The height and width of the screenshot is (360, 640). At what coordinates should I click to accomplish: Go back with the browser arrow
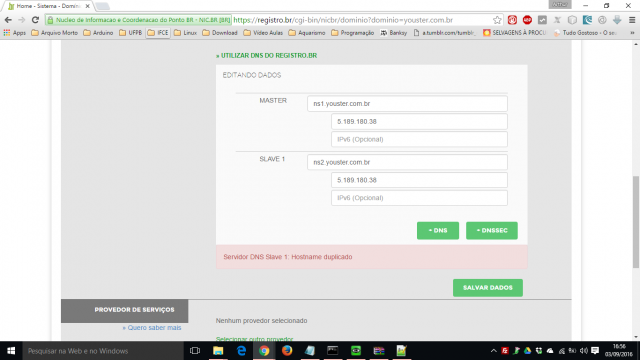pyautogui.click(x=8, y=20)
